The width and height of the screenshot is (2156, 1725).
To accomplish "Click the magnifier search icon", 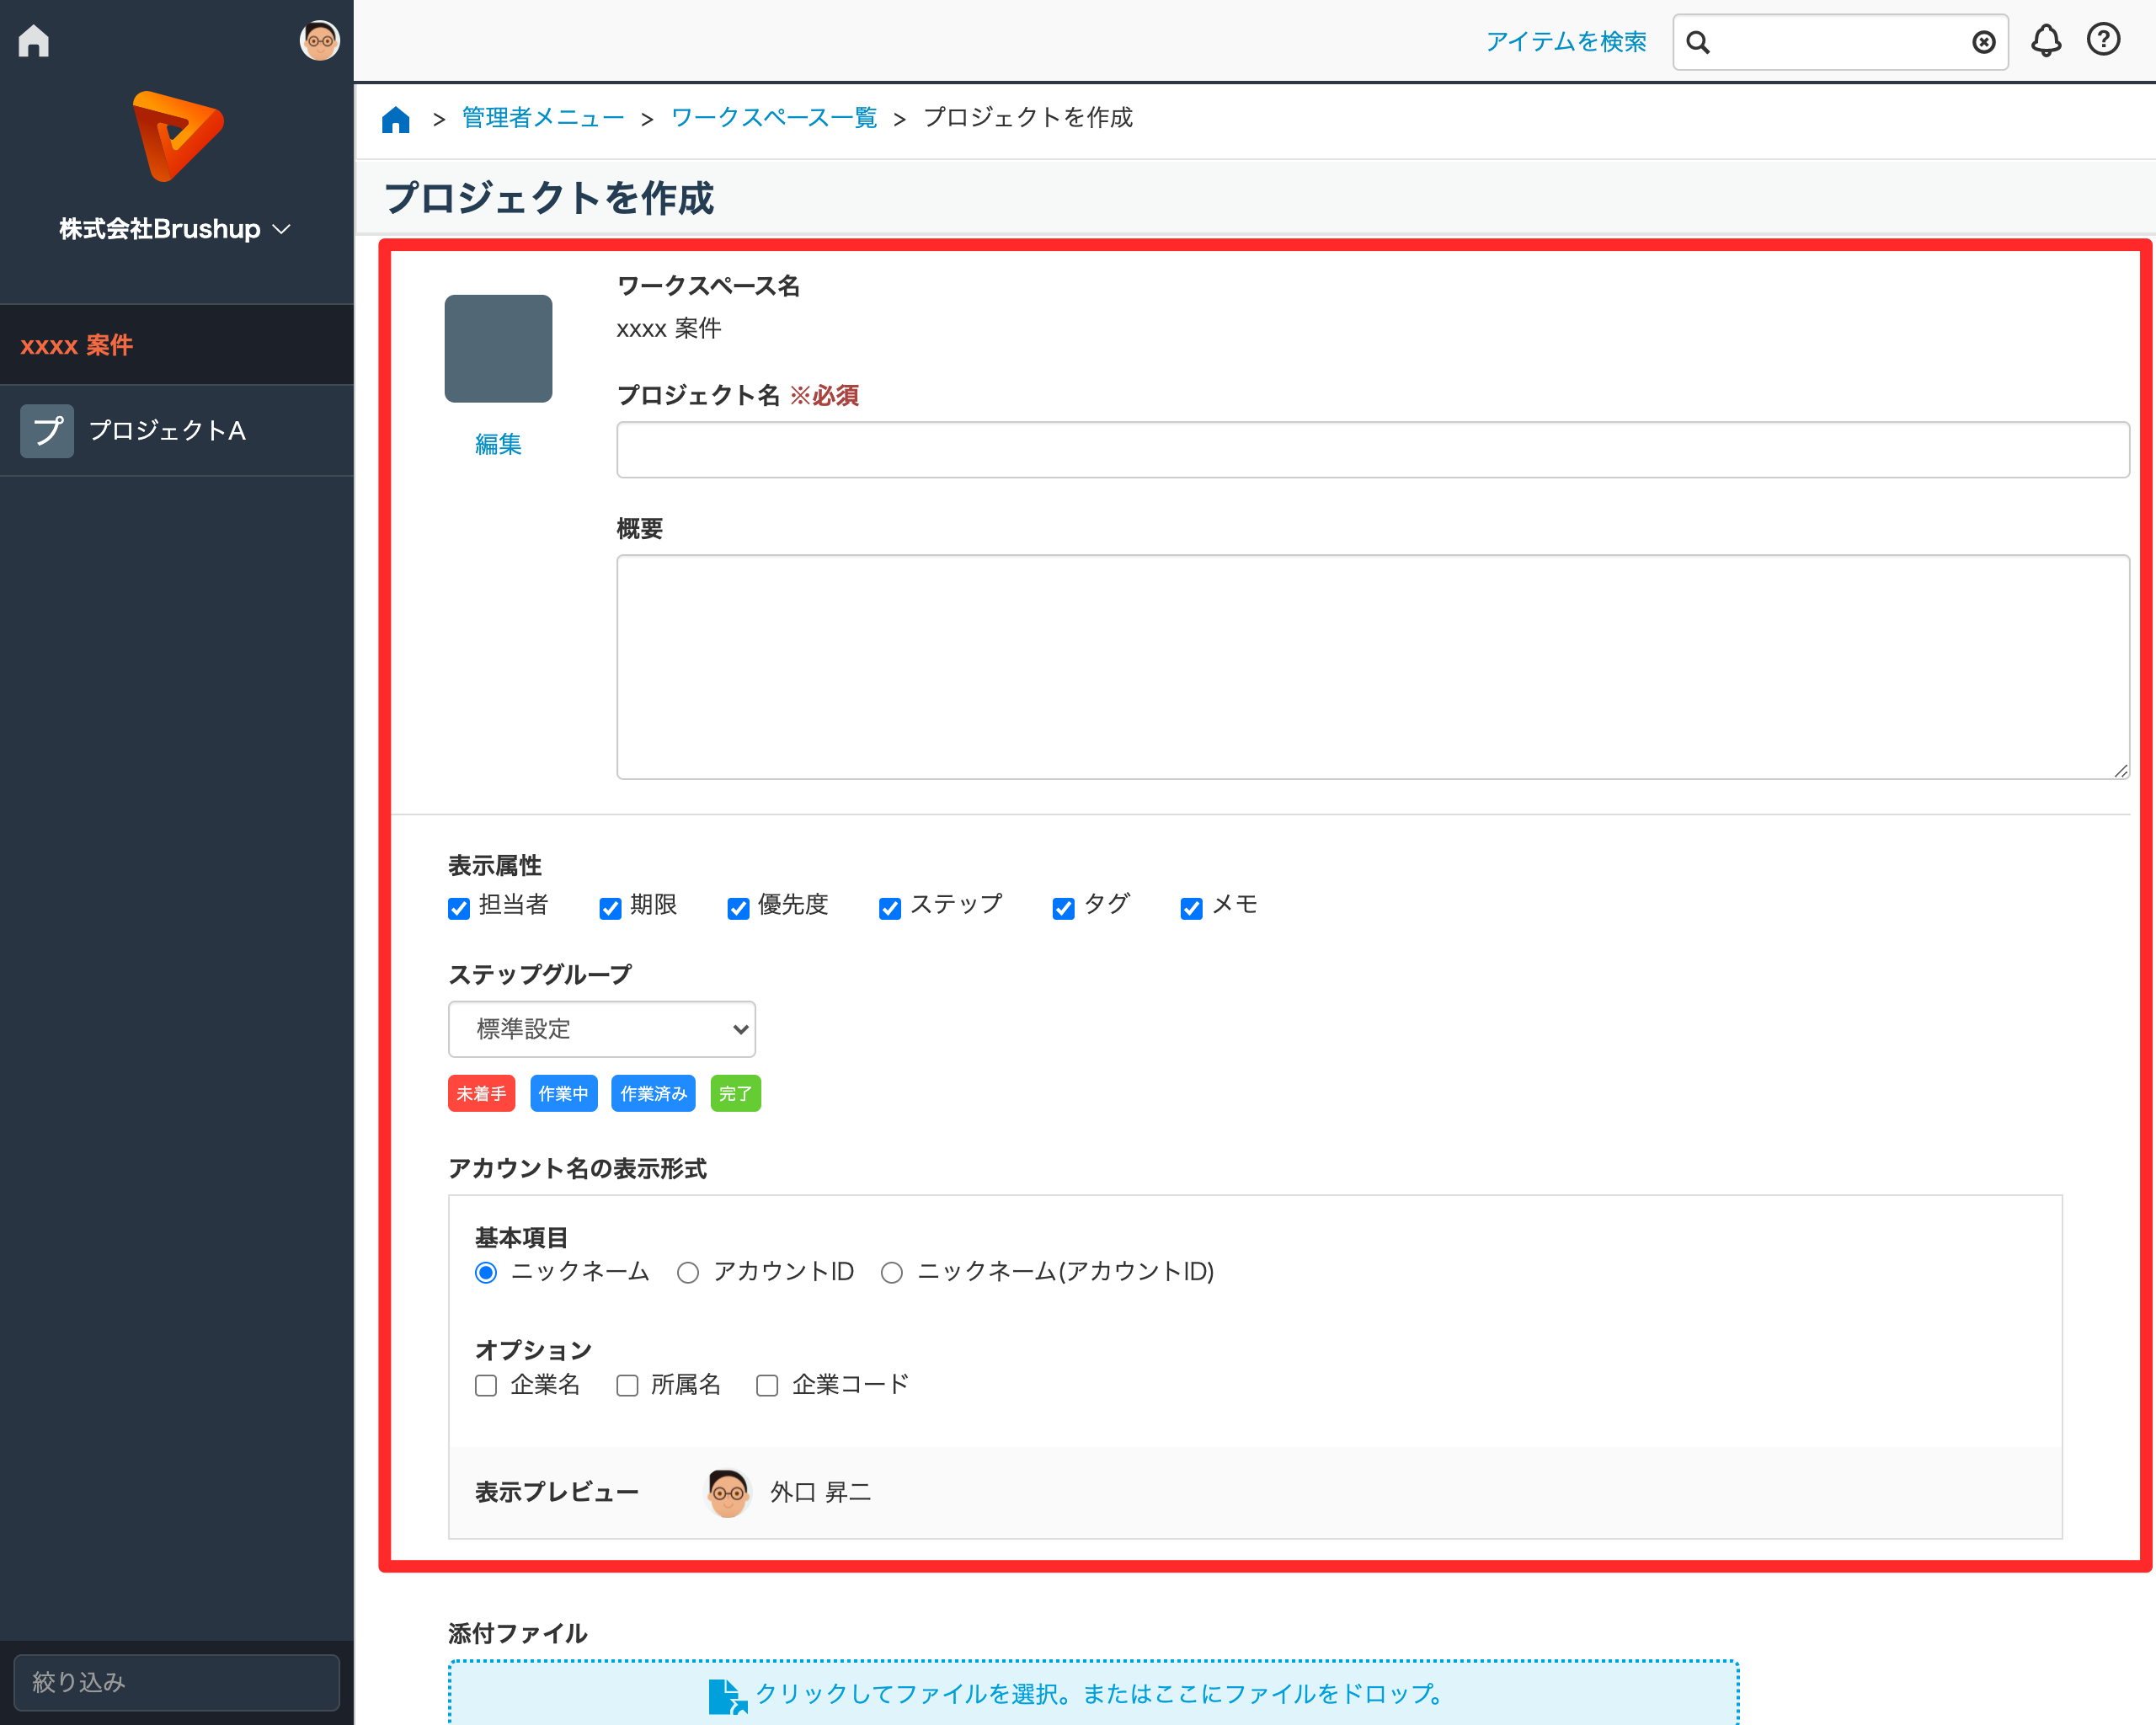I will [x=1698, y=42].
